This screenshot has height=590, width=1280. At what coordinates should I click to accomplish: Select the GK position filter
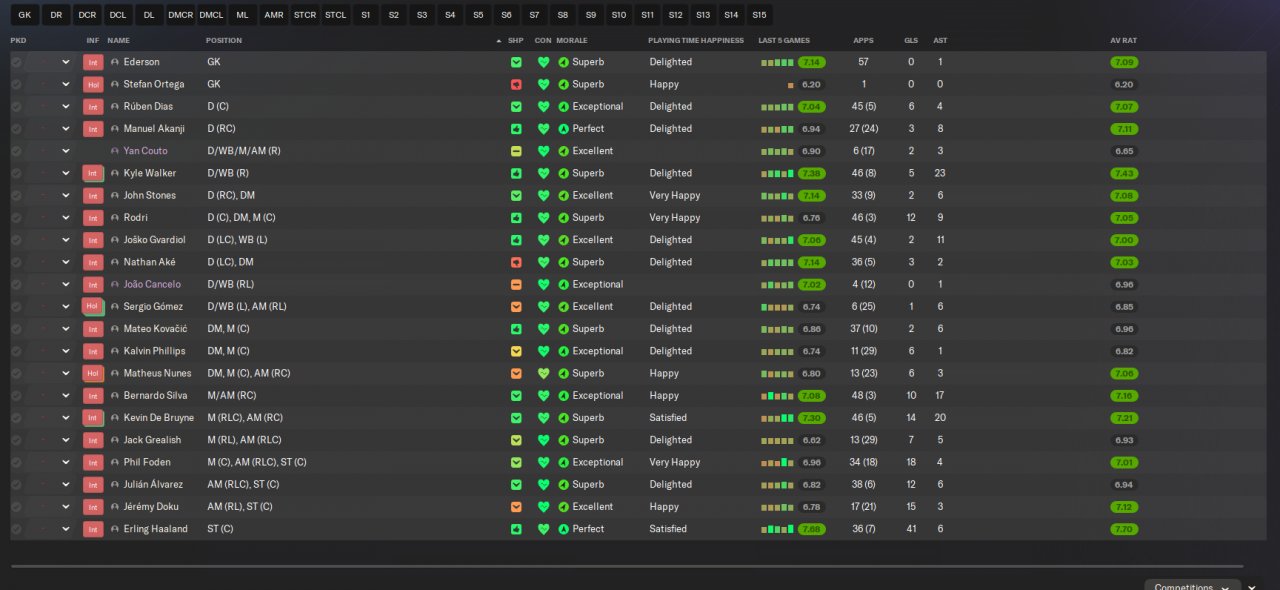[24, 15]
